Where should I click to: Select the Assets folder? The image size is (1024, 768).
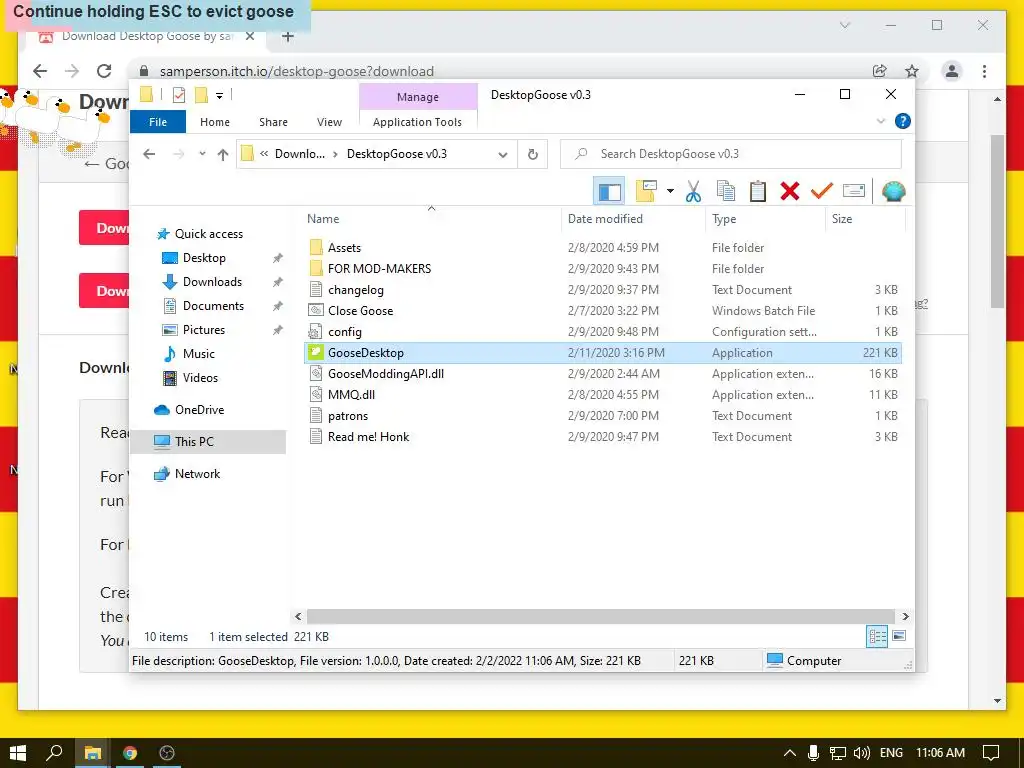point(603,248)
